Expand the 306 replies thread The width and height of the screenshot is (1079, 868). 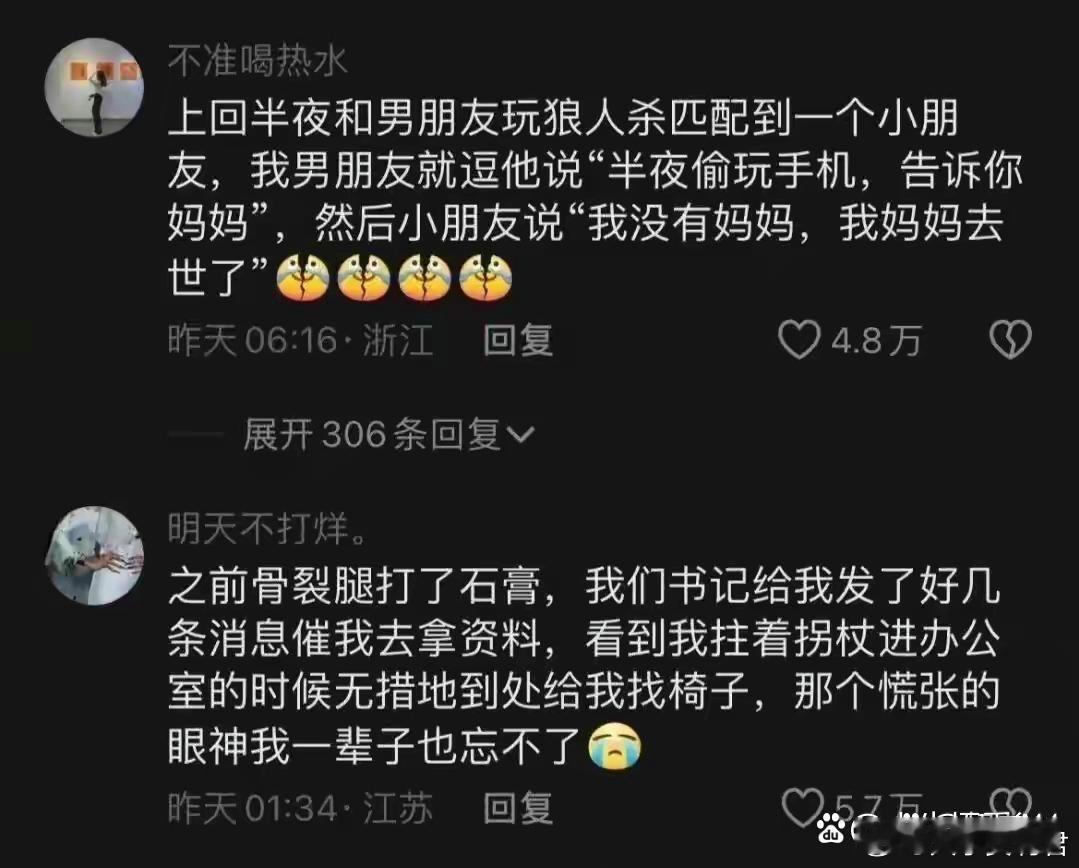tap(388, 434)
